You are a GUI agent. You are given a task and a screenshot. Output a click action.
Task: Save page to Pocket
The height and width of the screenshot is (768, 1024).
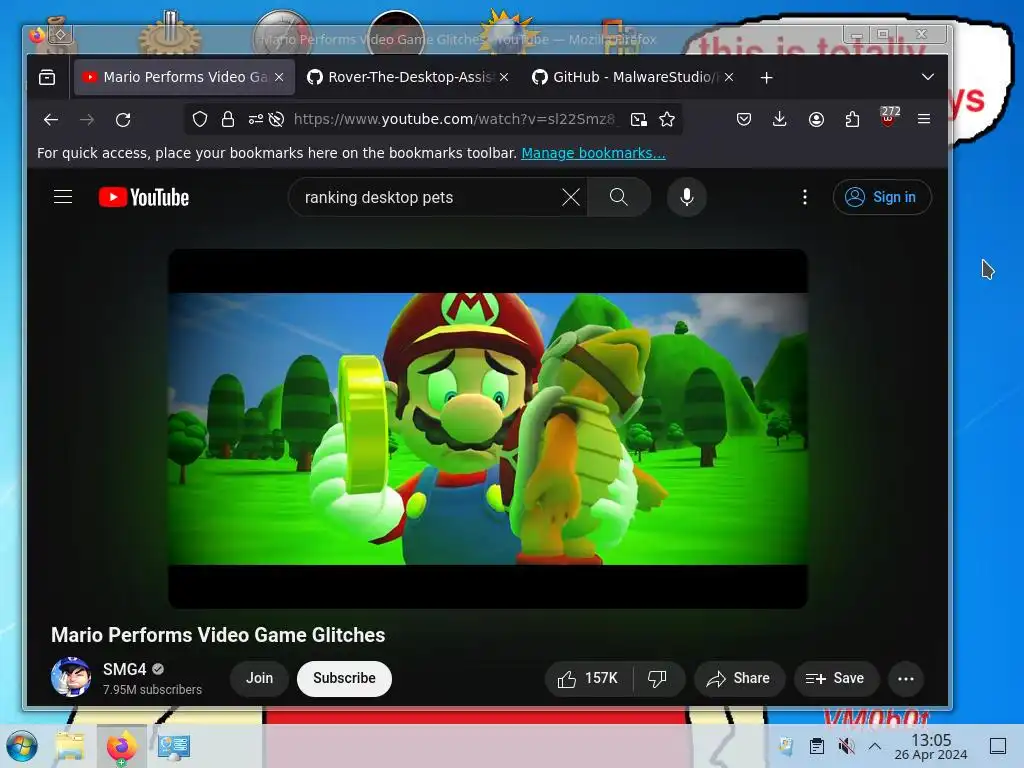tap(744, 119)
